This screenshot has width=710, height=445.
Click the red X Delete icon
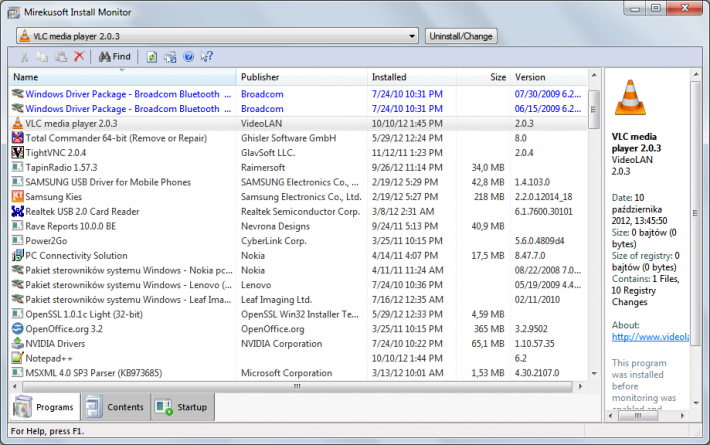click(79, 57)
